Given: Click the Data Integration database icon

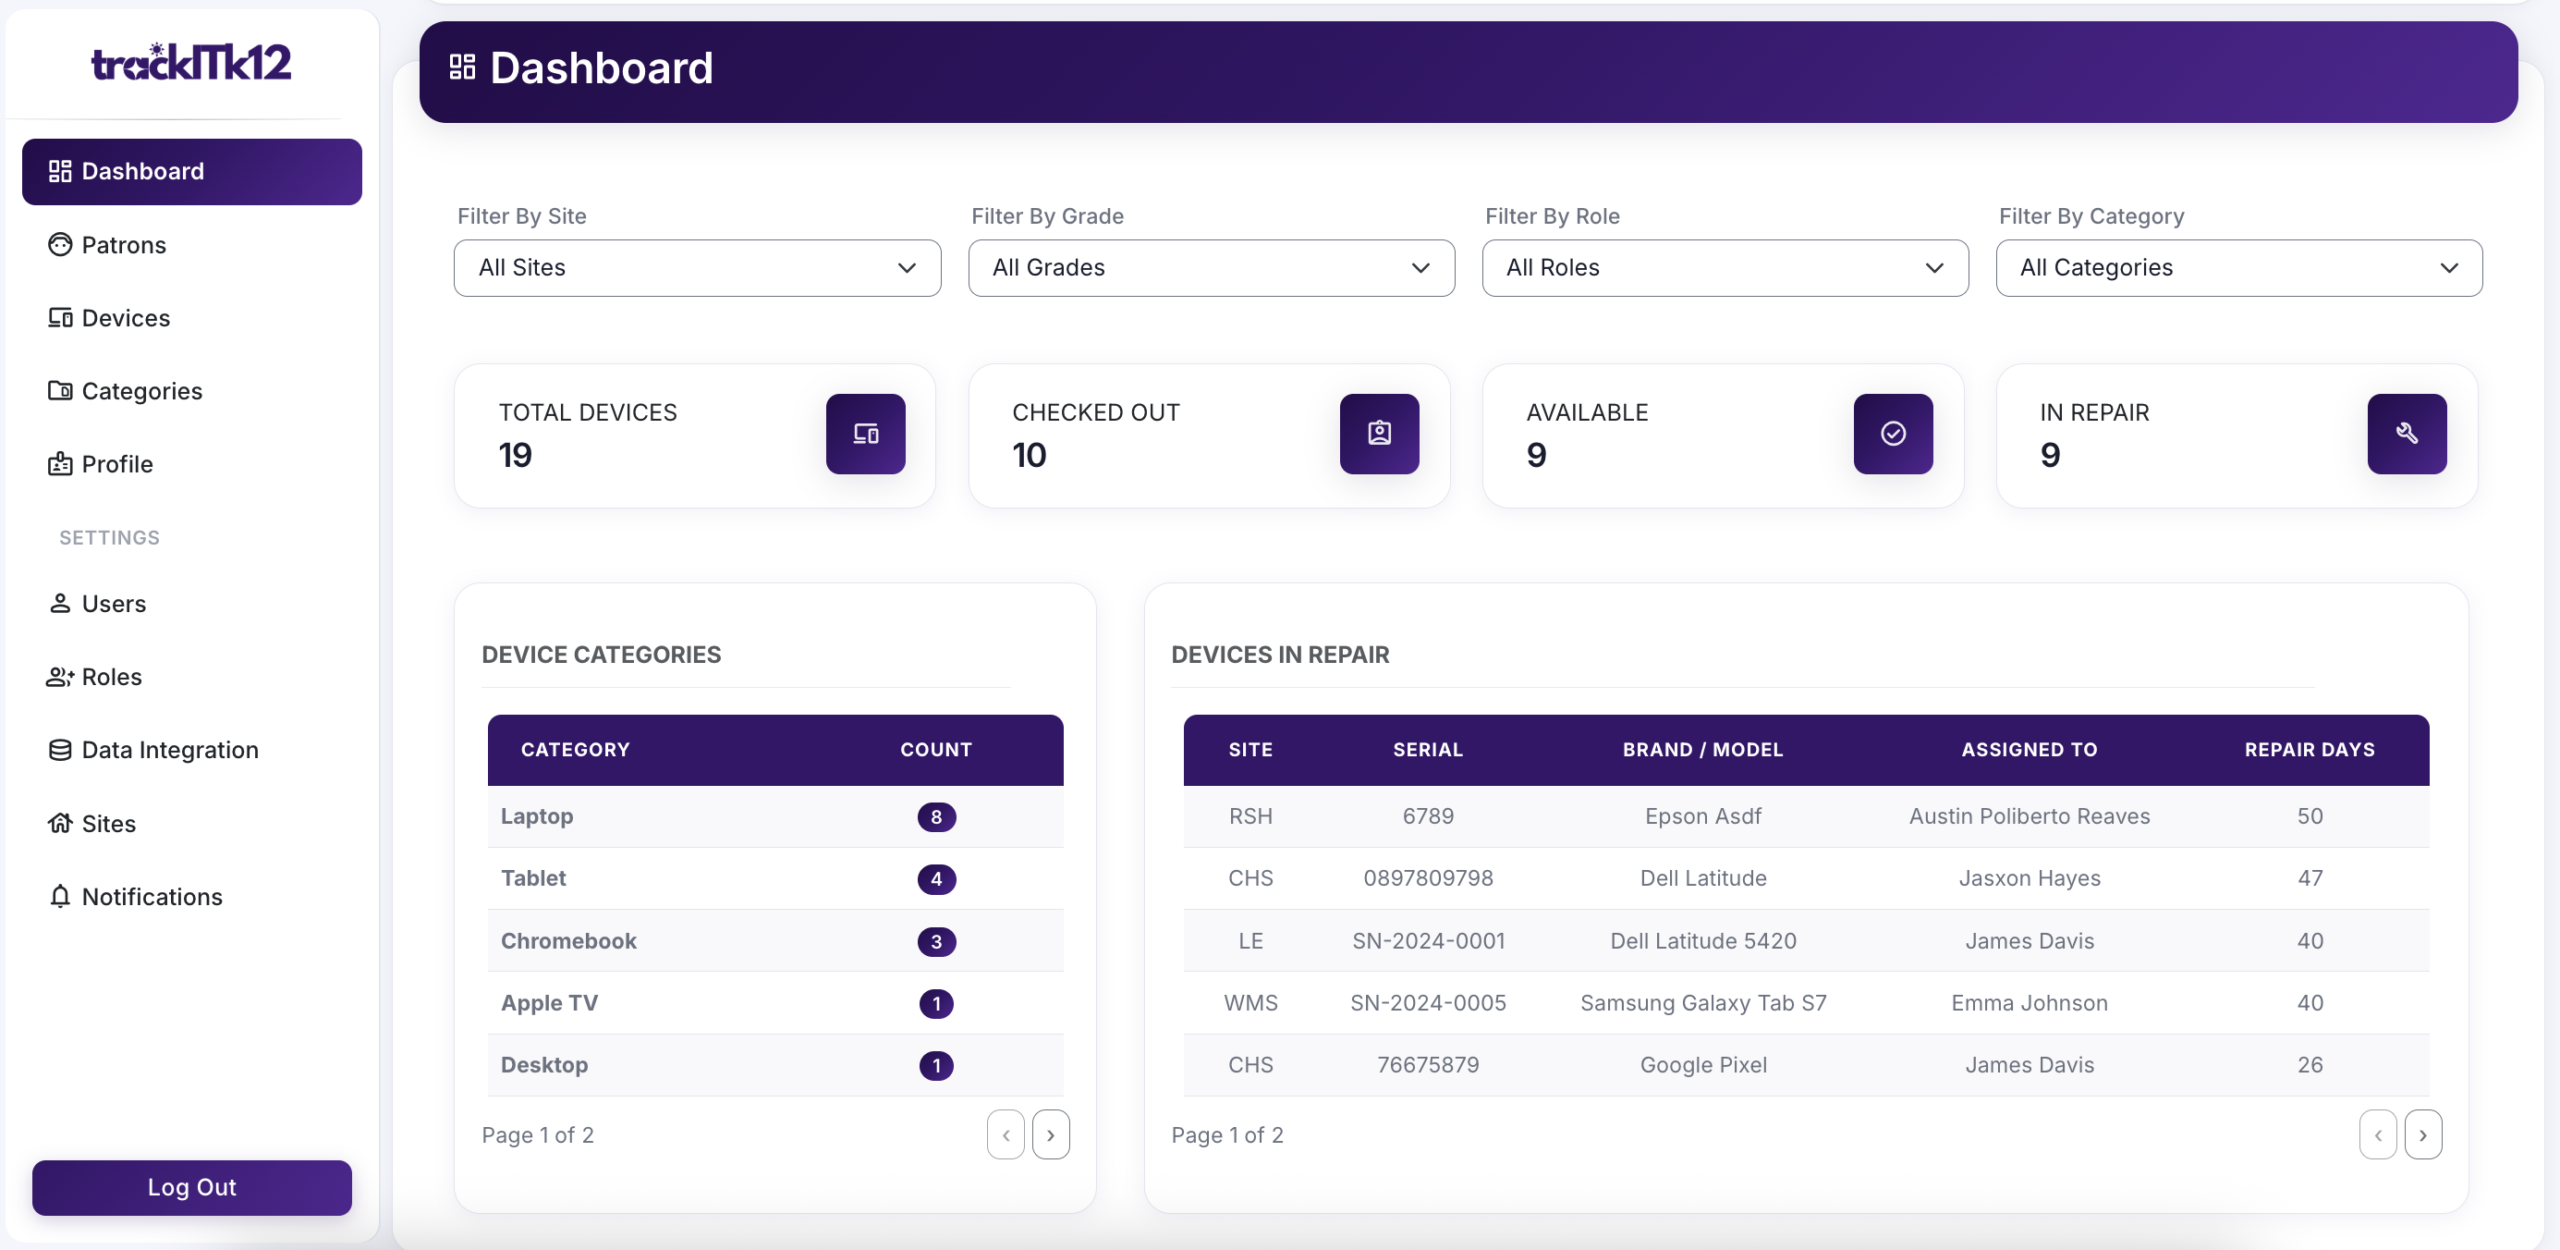Looking at the screenshot, I should click(x=60, y=750).
